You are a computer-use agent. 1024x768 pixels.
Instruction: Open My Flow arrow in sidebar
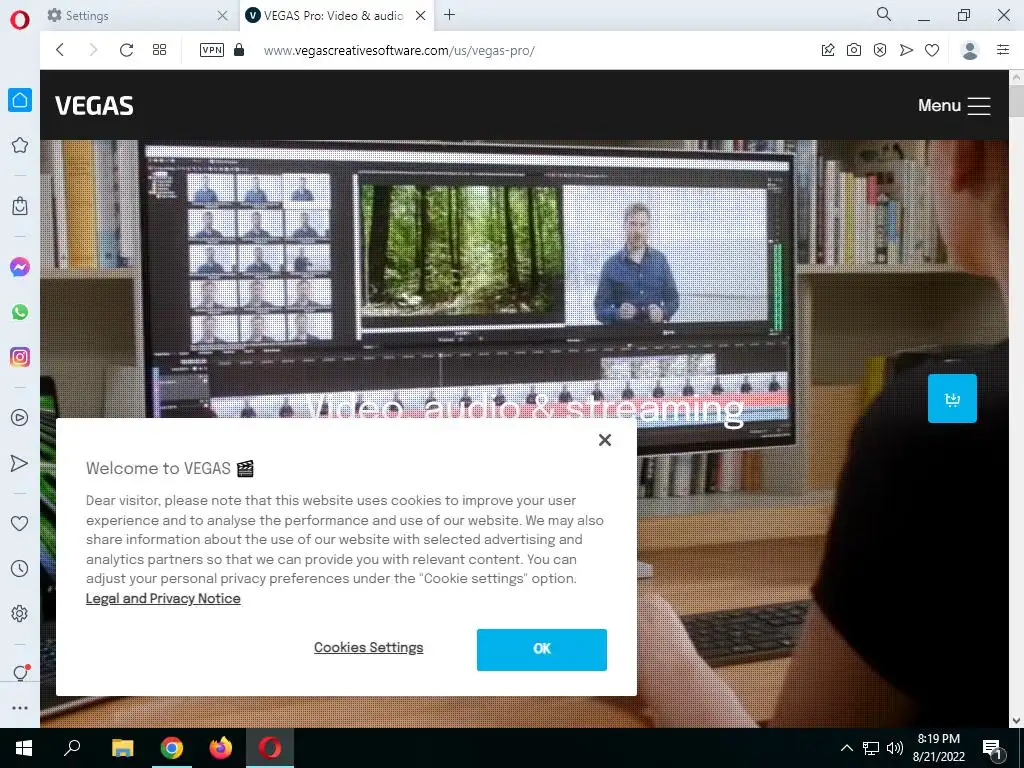point(20,463)
